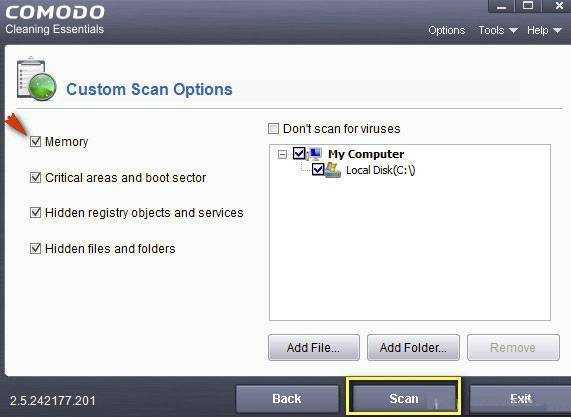
Task: Minimize the Comodo Cleaning Essentials window
Action: [501, 7]
